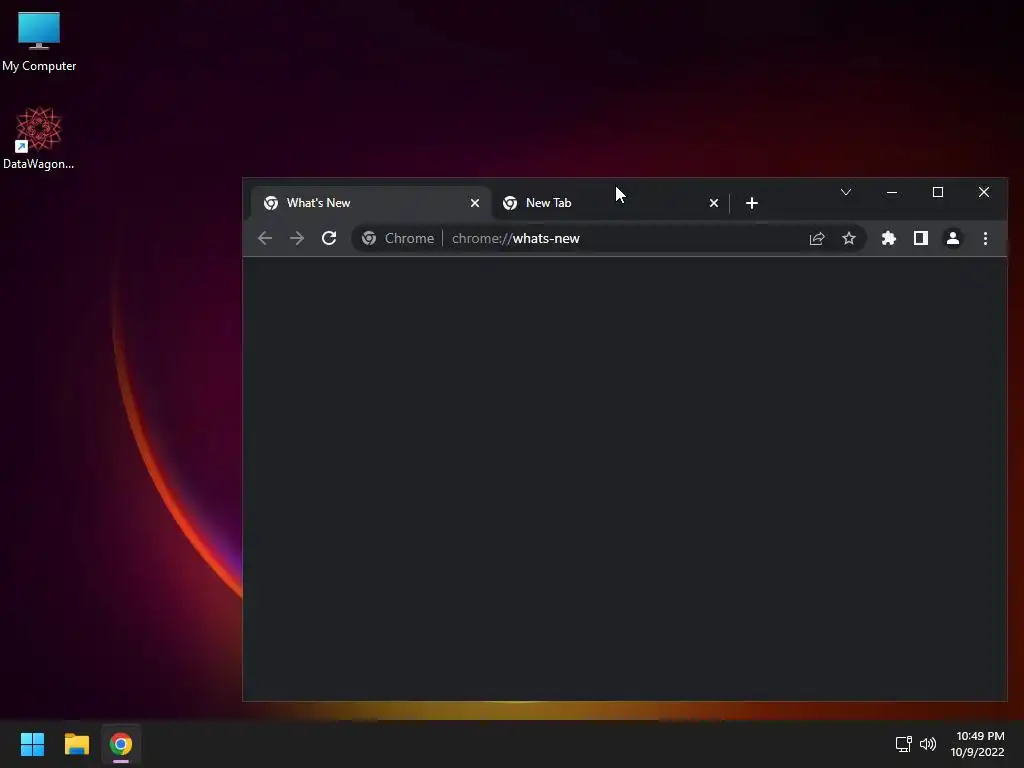
Task: Switch to the What's New tab
Action: pos(370,203)
